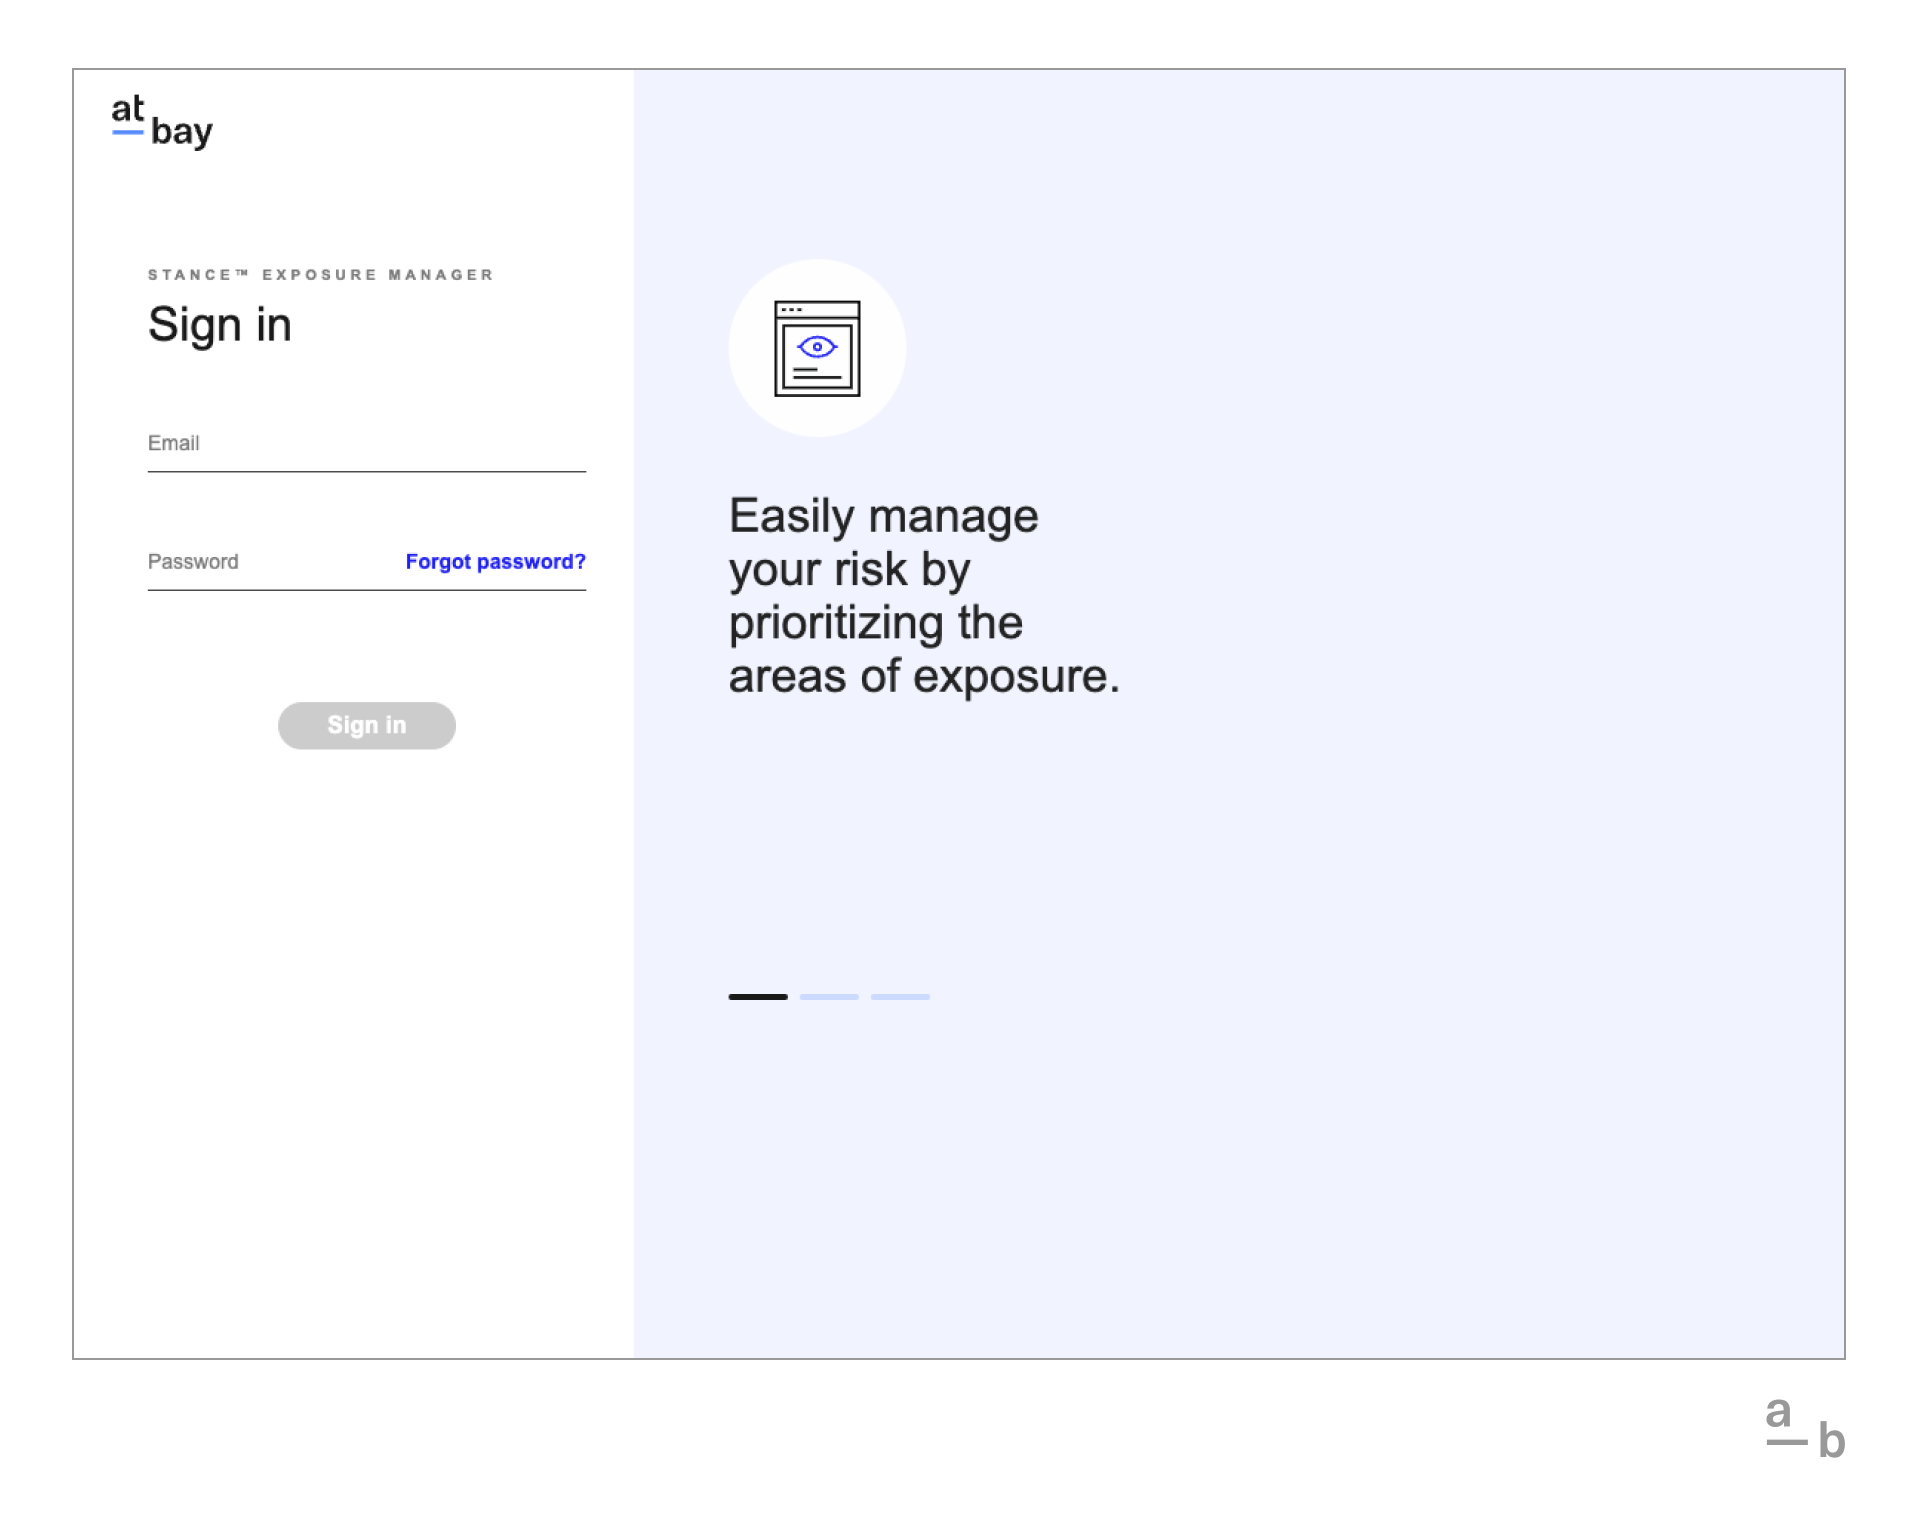Click the STANCE EXPOSURE MANAGER label
Screen dimensions: 1920x1526
click(321, 274)
